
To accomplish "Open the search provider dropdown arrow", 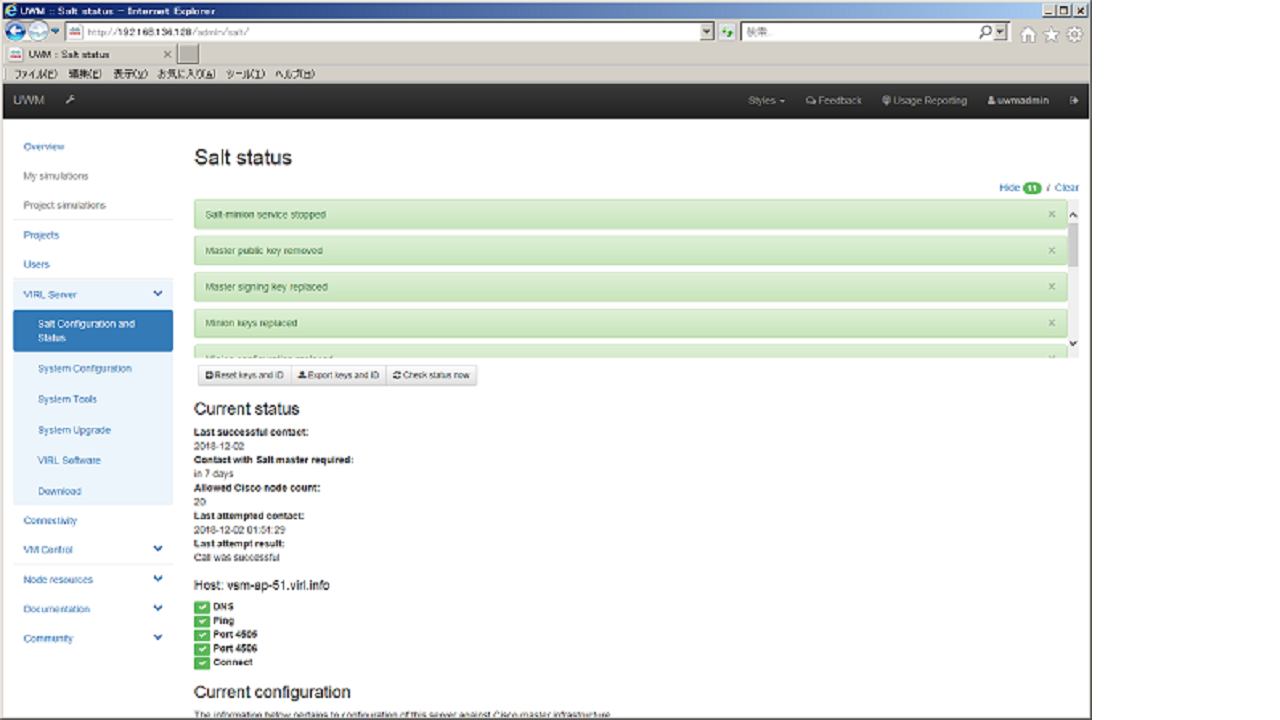I will (1001, 32).
